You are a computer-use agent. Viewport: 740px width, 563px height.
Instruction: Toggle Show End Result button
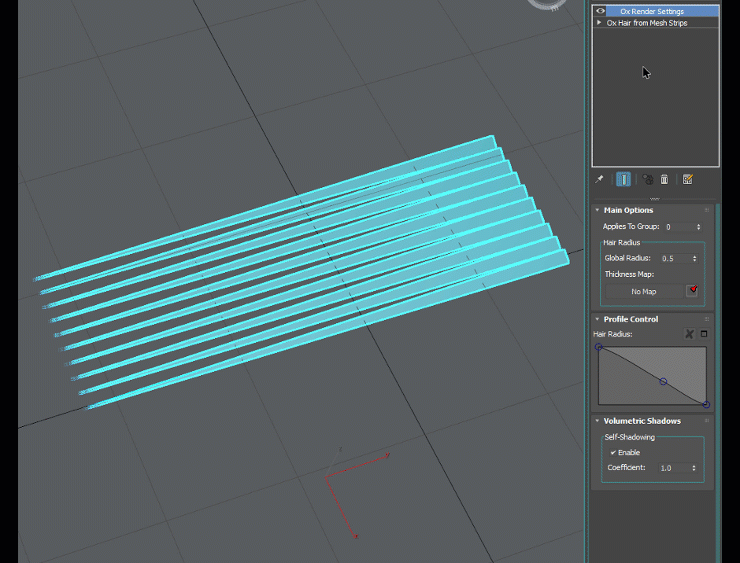tap(624, 180)
